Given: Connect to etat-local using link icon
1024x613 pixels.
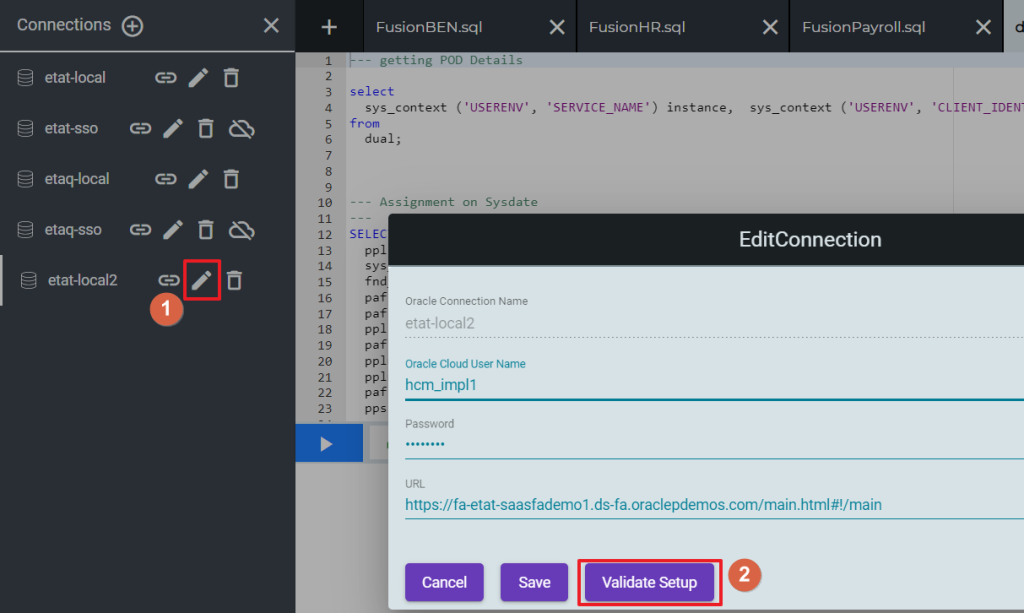Looking at the screenshot, I should (166, 78).
